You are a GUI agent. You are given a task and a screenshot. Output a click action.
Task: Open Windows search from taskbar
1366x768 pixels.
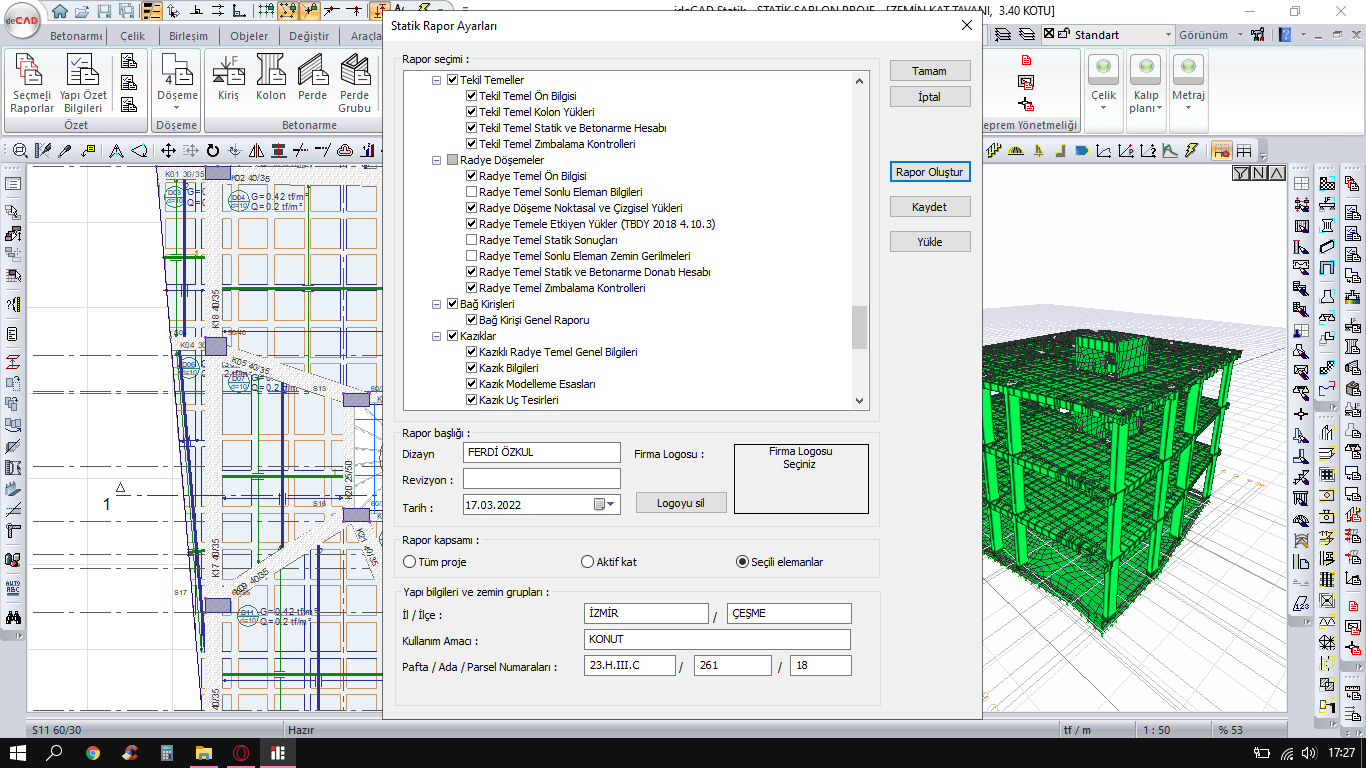(x=55, y=752)
